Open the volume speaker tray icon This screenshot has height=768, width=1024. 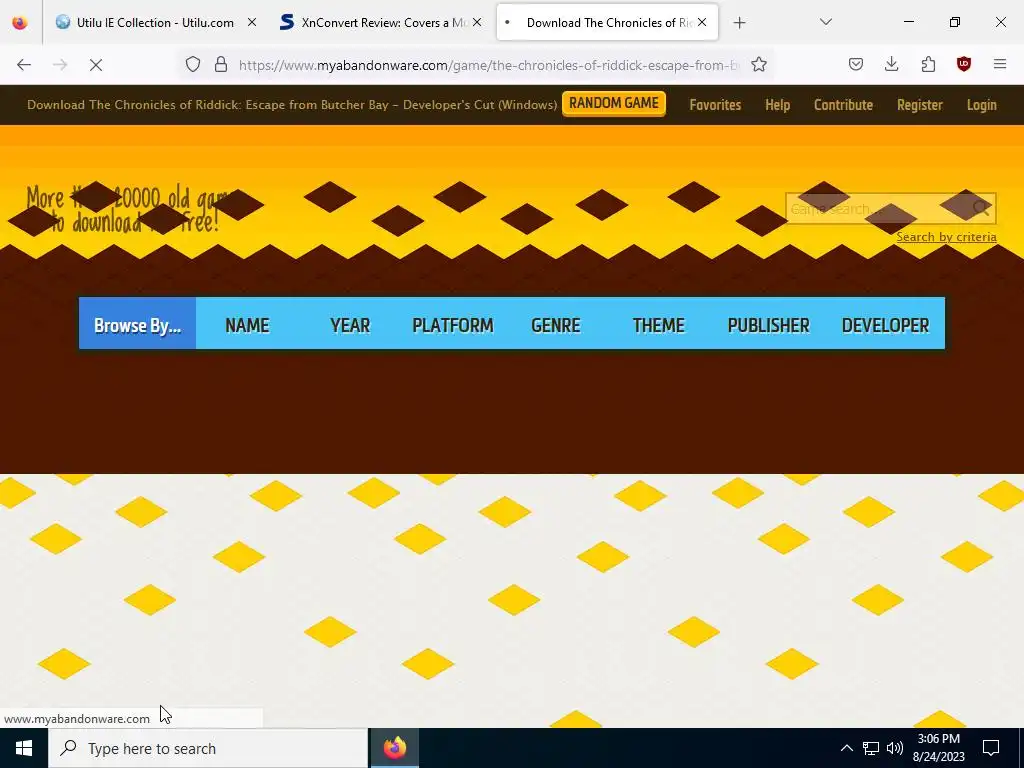[895, 748]
